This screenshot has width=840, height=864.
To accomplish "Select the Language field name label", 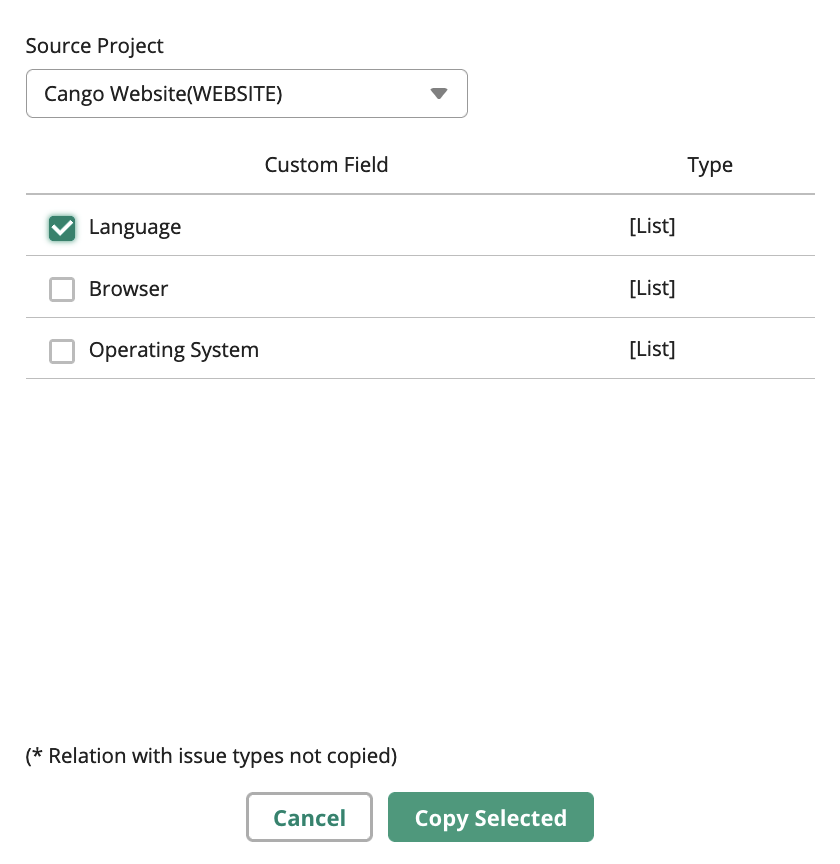I will pyautogui.click(x=135, y=228).
